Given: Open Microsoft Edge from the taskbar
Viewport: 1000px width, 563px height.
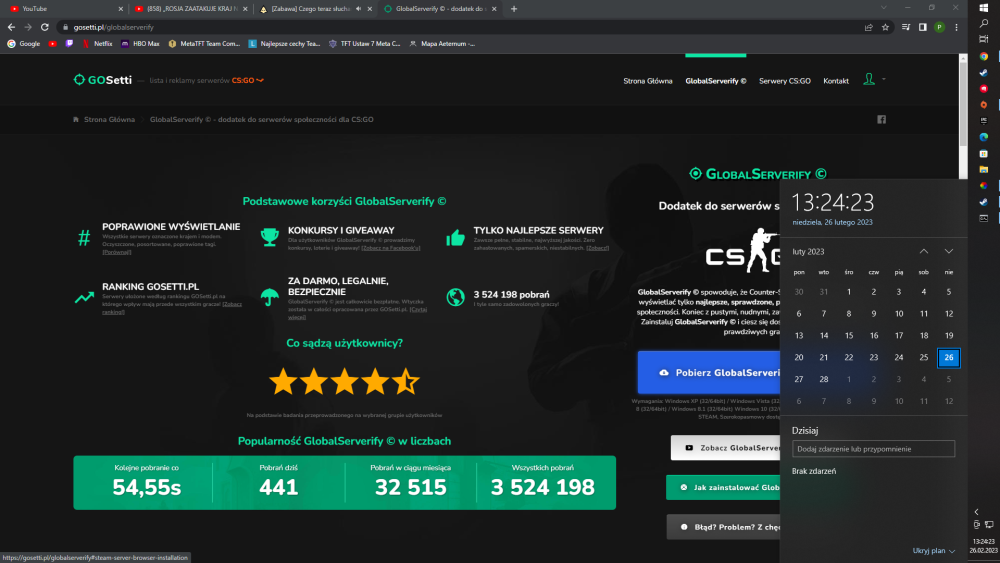Looking at the screenshot, I should point(983,137).
